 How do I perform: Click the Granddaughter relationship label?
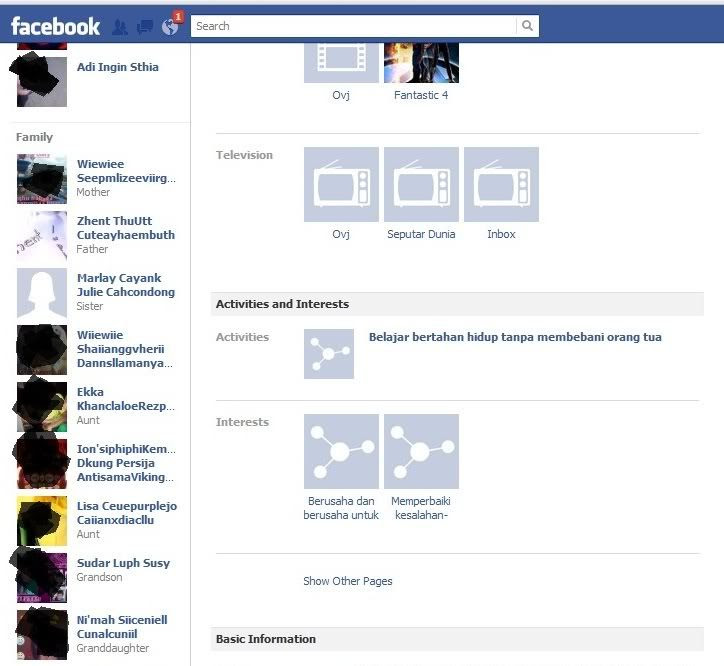[x=113, y=648]
